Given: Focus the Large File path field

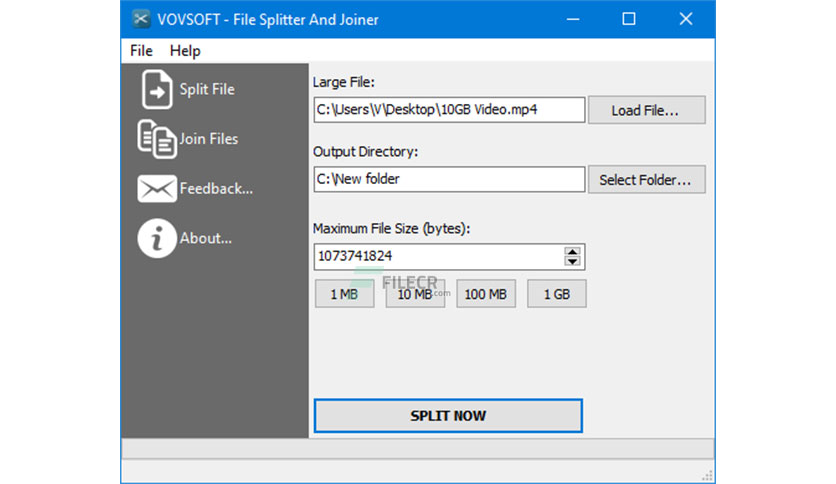Looking at the screenshot, I should pyautogui.click(x=449, y=110).
